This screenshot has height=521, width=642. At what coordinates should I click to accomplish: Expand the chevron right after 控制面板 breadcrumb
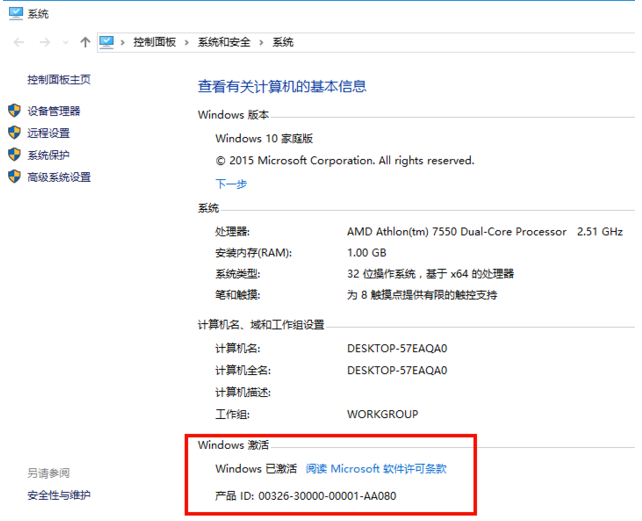pos(187,42)
